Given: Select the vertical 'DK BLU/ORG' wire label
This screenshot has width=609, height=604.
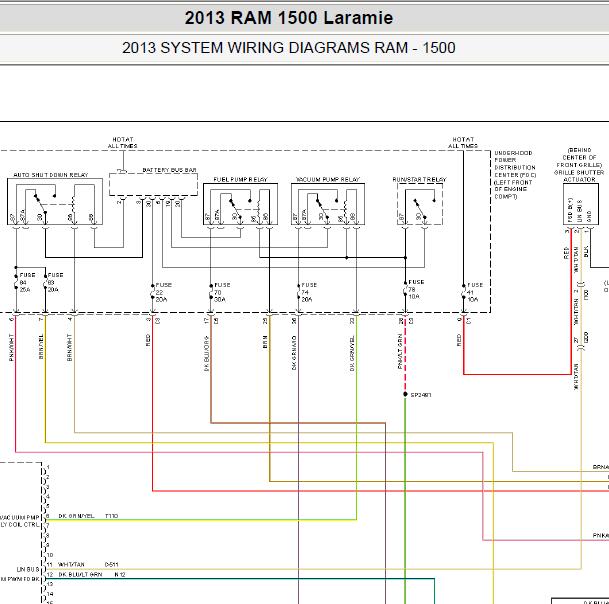Looking at the screenshot, I should click(206, 353).
